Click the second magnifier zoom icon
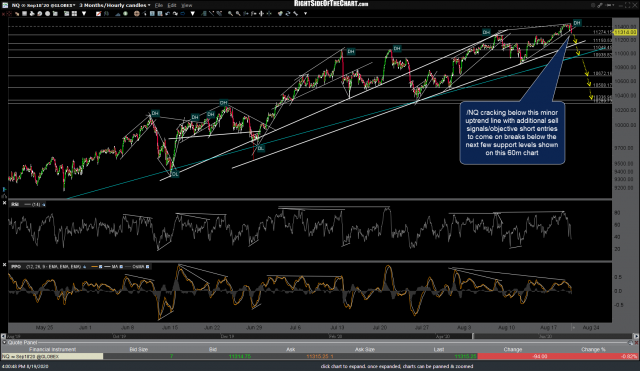Screen dimensions: 640x371 point(238,14)
